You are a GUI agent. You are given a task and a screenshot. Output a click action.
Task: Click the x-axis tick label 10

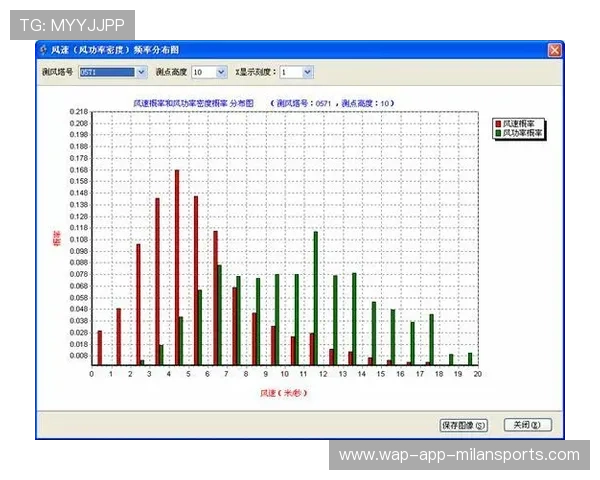pyautogui.click(x=284, y=374)
